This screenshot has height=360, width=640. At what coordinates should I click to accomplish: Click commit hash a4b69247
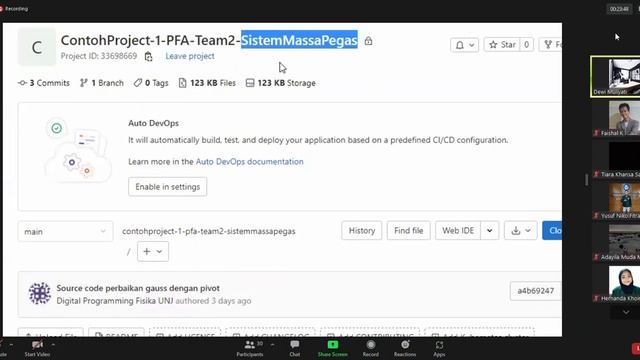[536, 291]
